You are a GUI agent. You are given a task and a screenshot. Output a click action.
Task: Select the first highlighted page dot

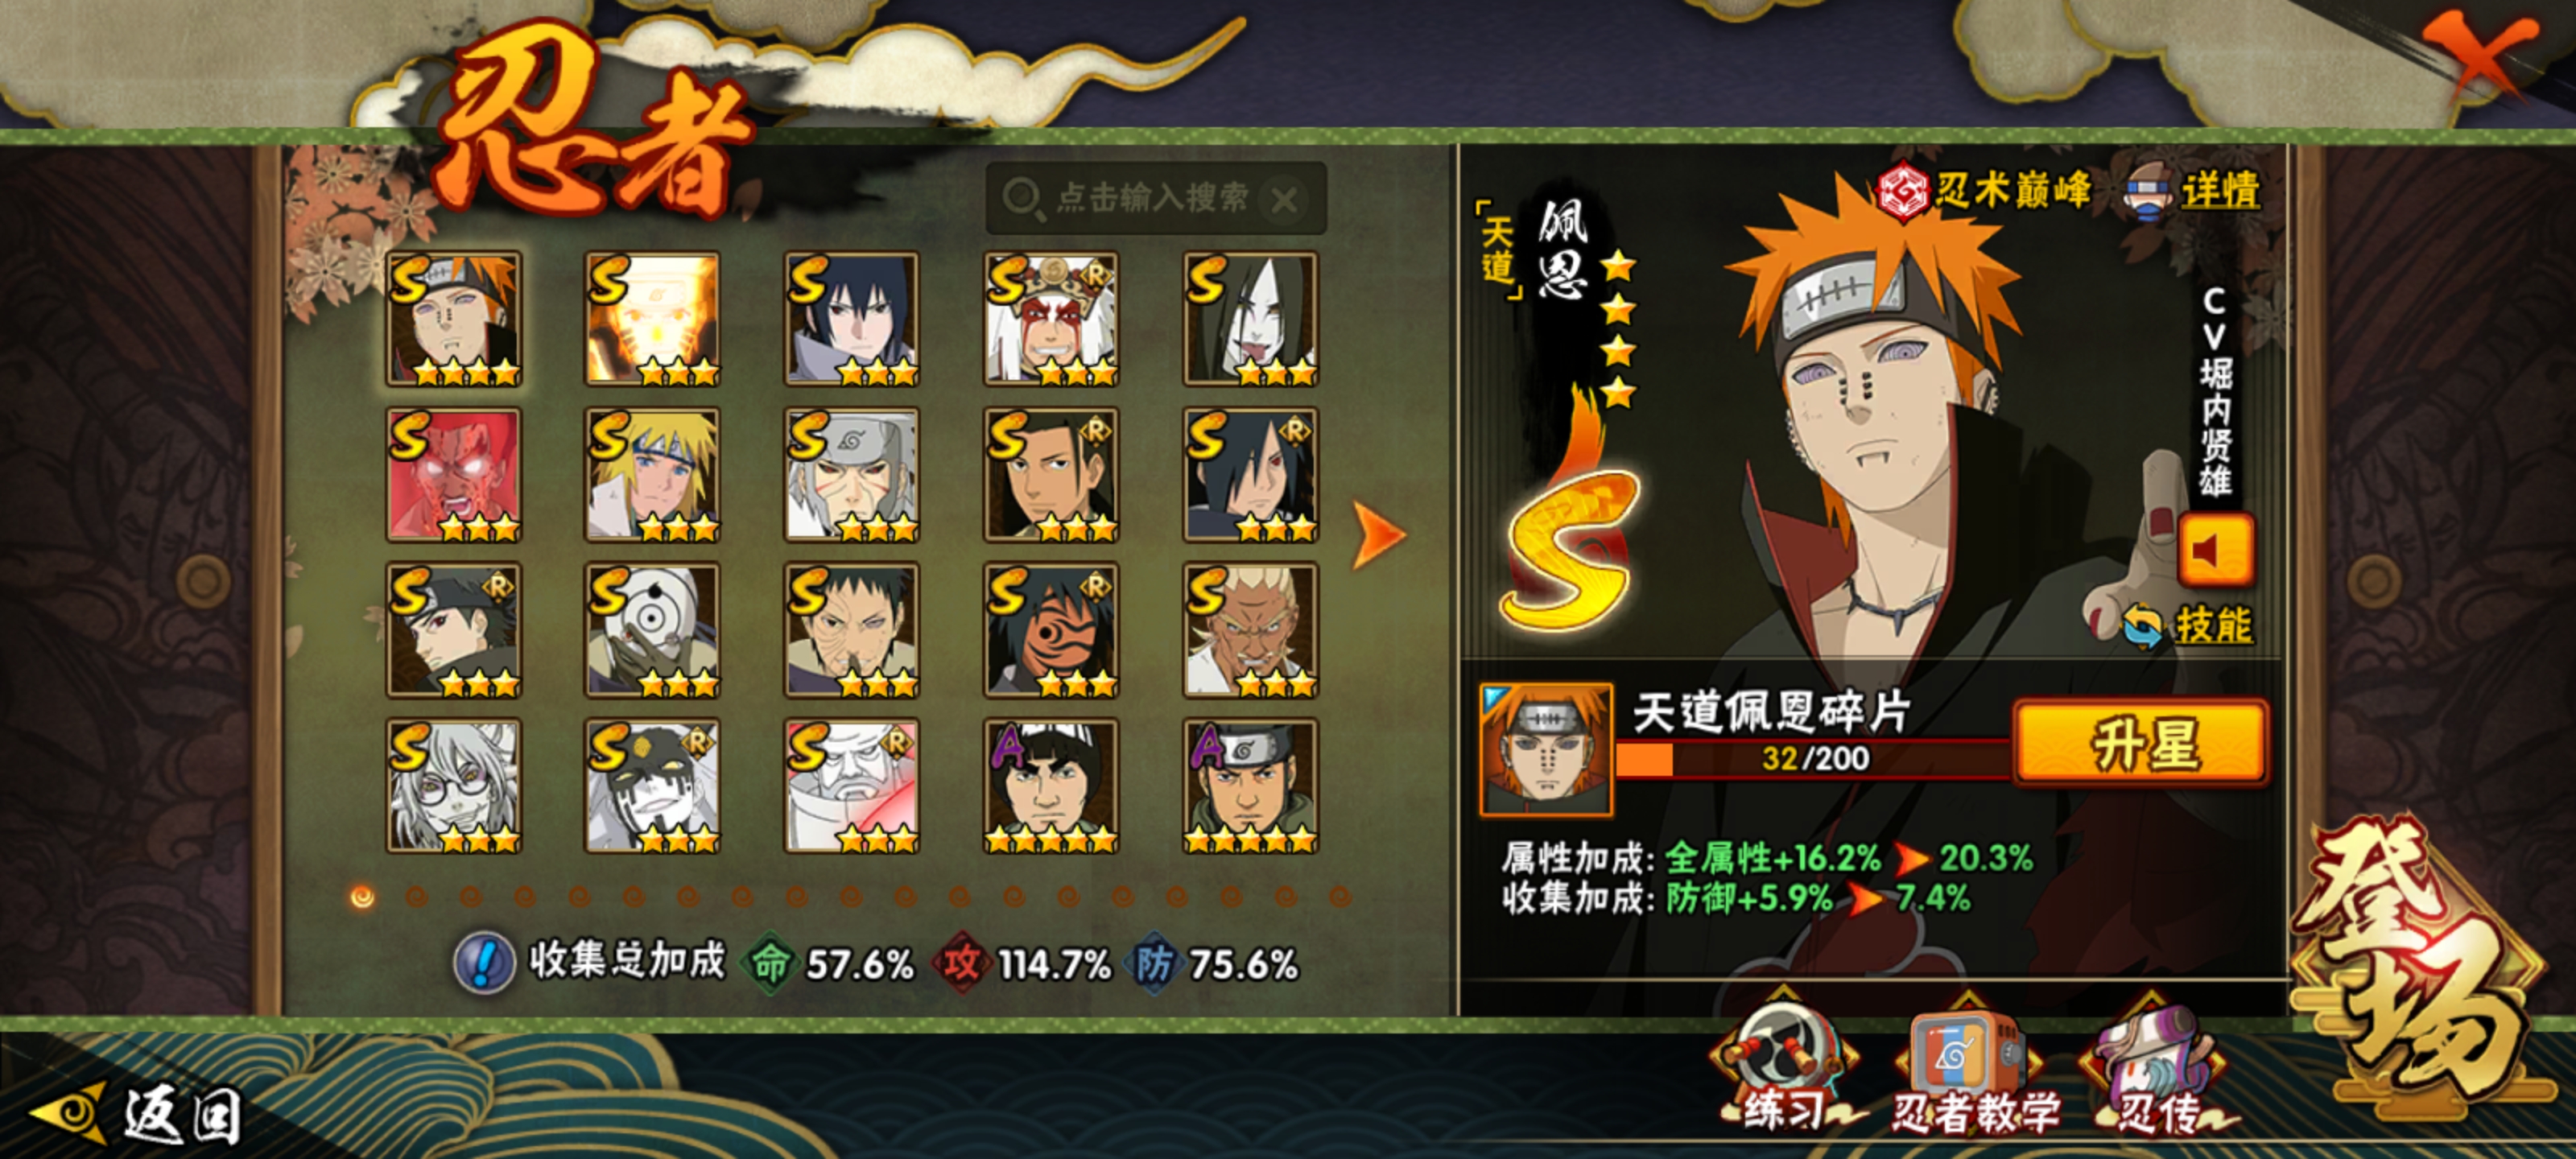(x=362, y=897)
